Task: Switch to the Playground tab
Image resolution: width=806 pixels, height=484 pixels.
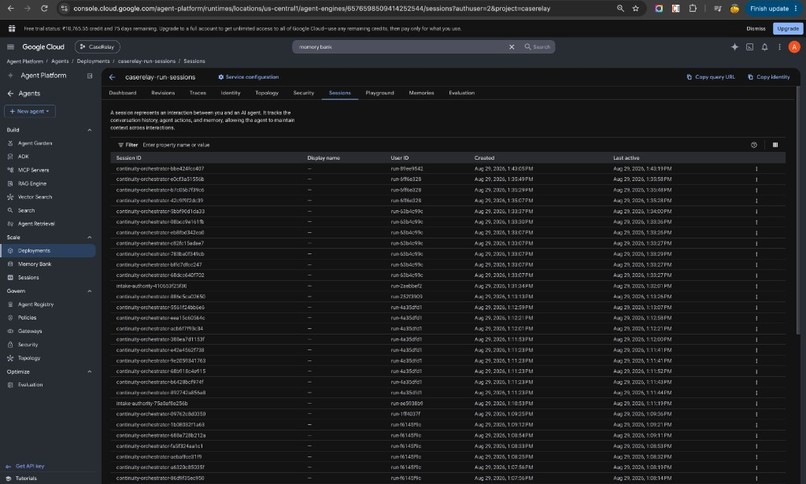Action: tap(379, 93)
